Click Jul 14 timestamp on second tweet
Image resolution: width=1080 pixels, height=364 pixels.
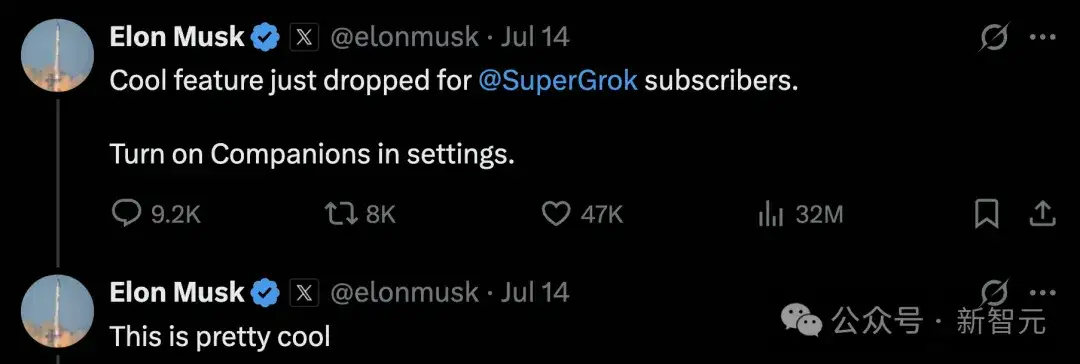(535, 293)
